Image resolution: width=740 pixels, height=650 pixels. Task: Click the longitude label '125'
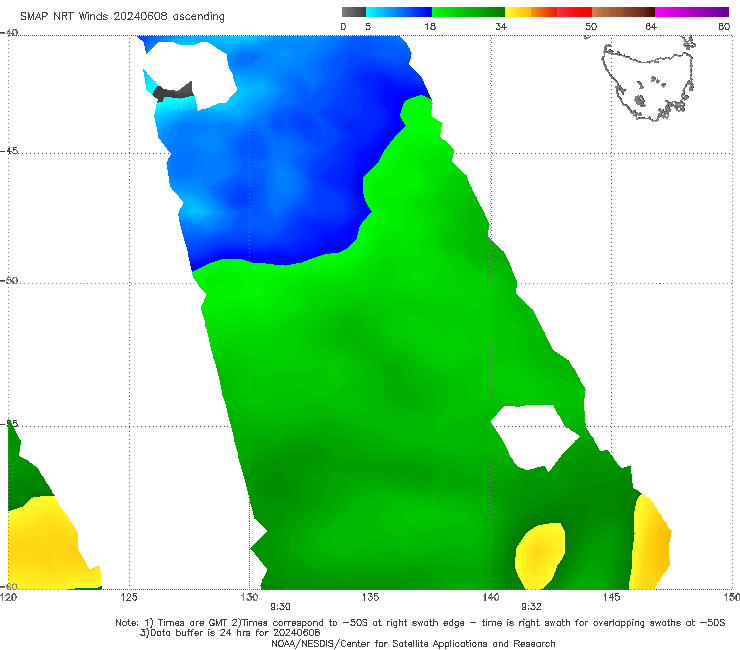[x=129, y=598]
